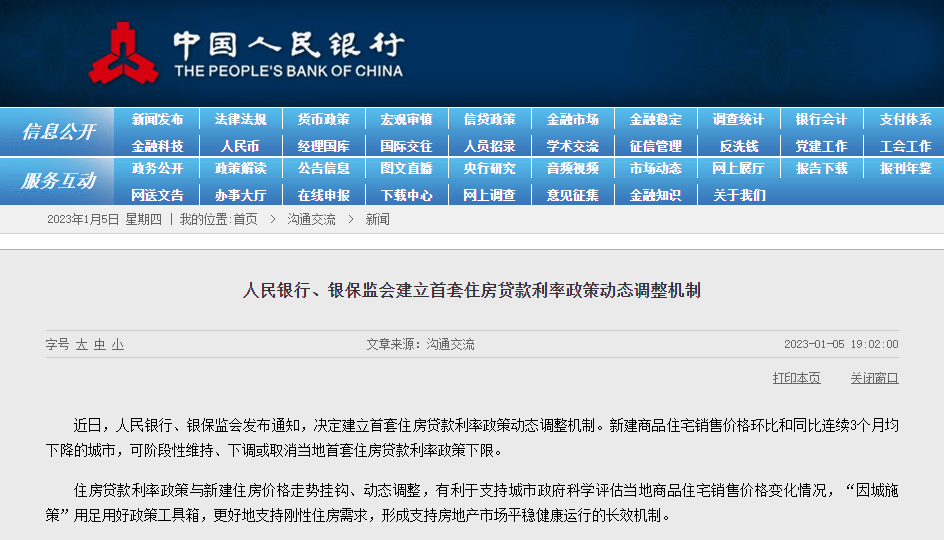Image resolution: width=944 pixels, height=540 pixels.
Task: Open the 人民币 navigation item
Action: pyautogui.click(x=240, y=146)
